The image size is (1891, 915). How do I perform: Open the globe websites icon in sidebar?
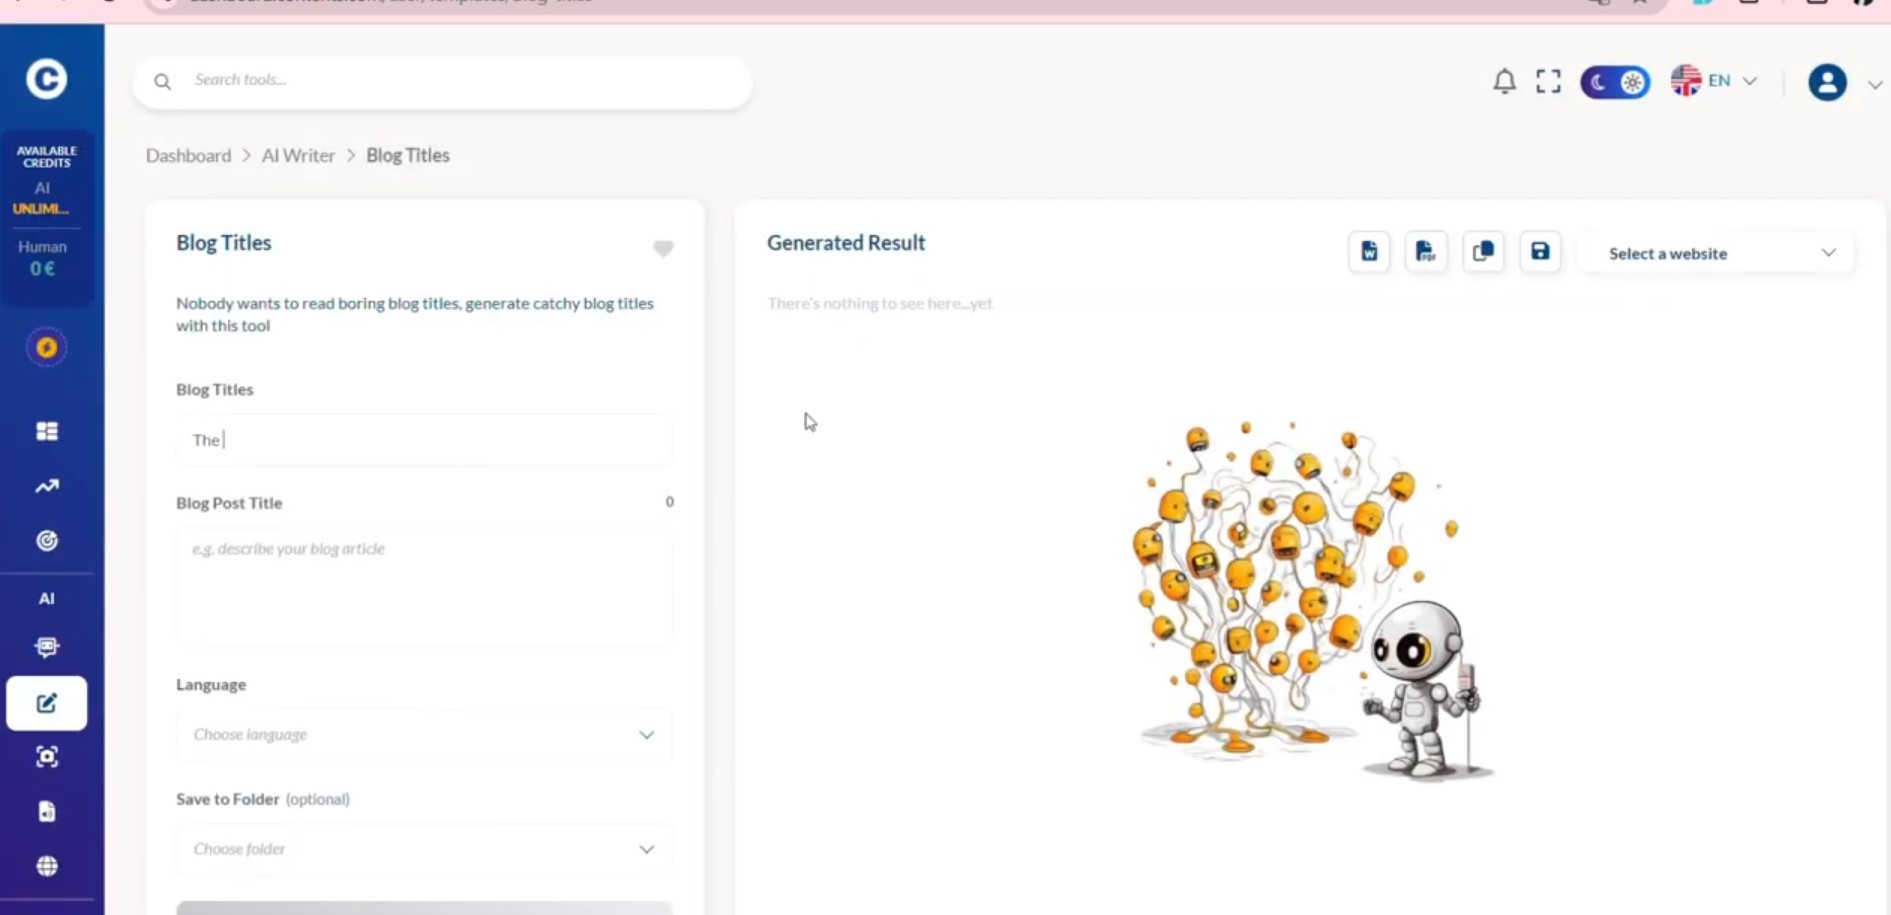pyautogui.click(x=47, y=866)
